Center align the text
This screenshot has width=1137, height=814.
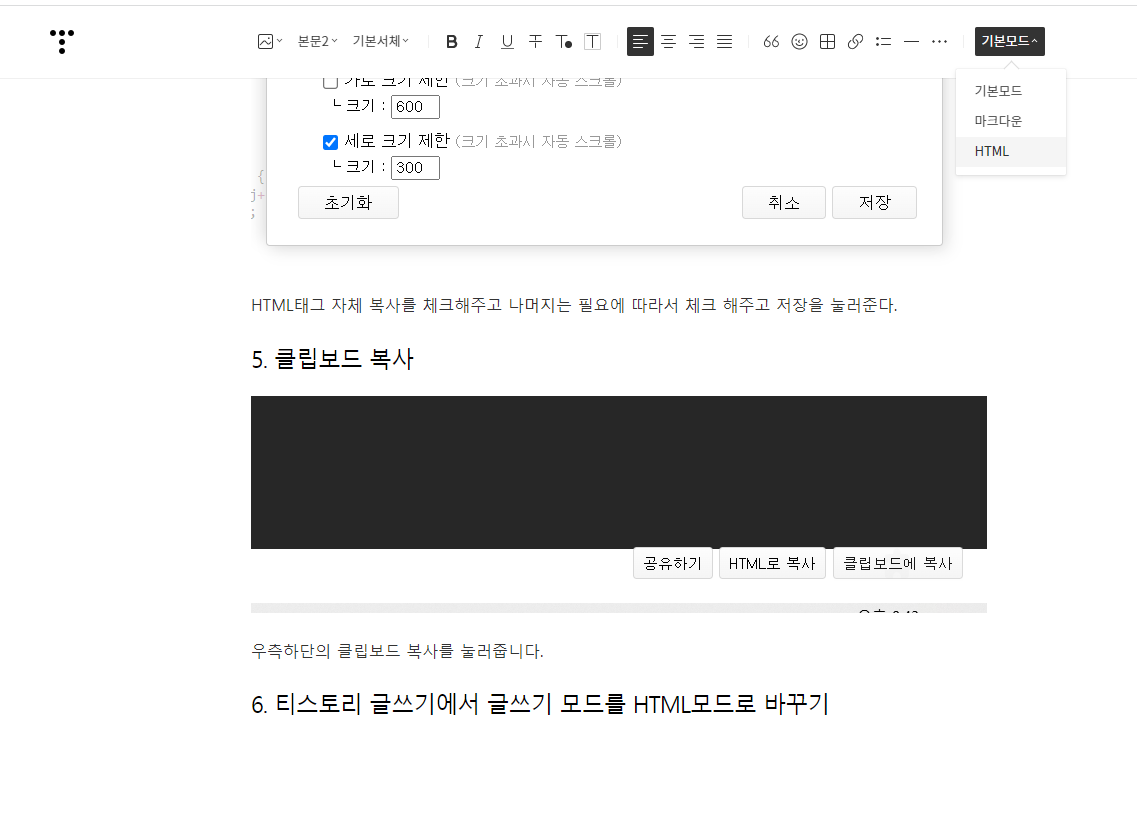669,41
